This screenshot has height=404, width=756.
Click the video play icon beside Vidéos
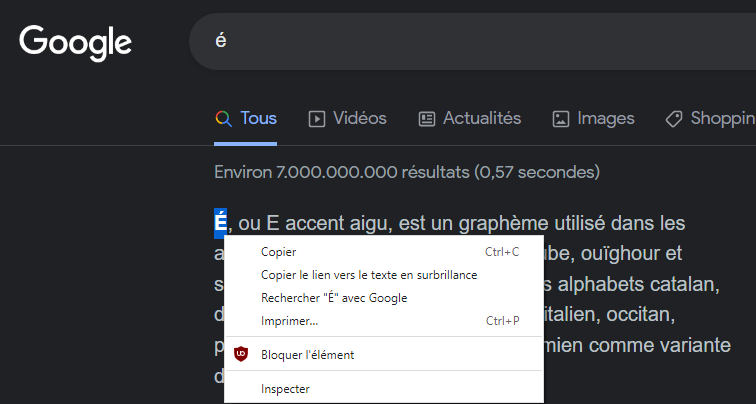[x=317, y=119]
